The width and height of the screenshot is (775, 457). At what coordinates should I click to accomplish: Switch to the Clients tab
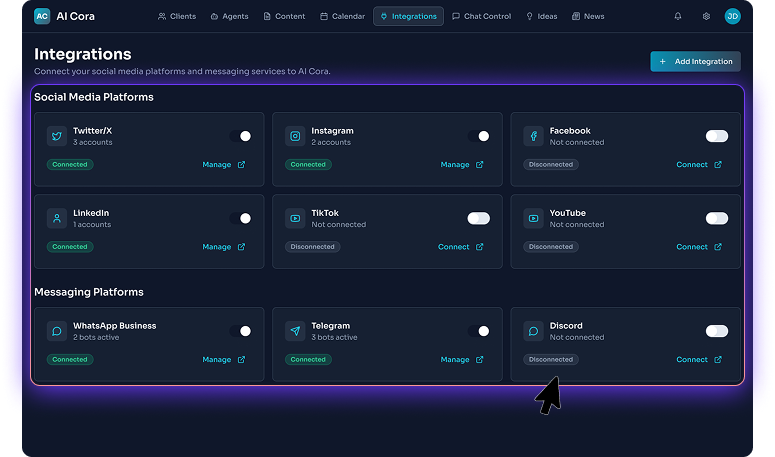tap(177, 16)
